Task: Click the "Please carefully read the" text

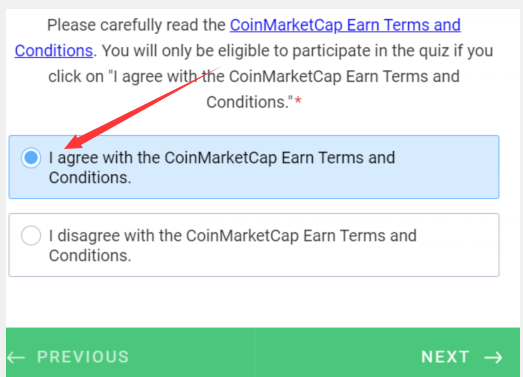Action: pyautogui.click(x=136, y=25)
